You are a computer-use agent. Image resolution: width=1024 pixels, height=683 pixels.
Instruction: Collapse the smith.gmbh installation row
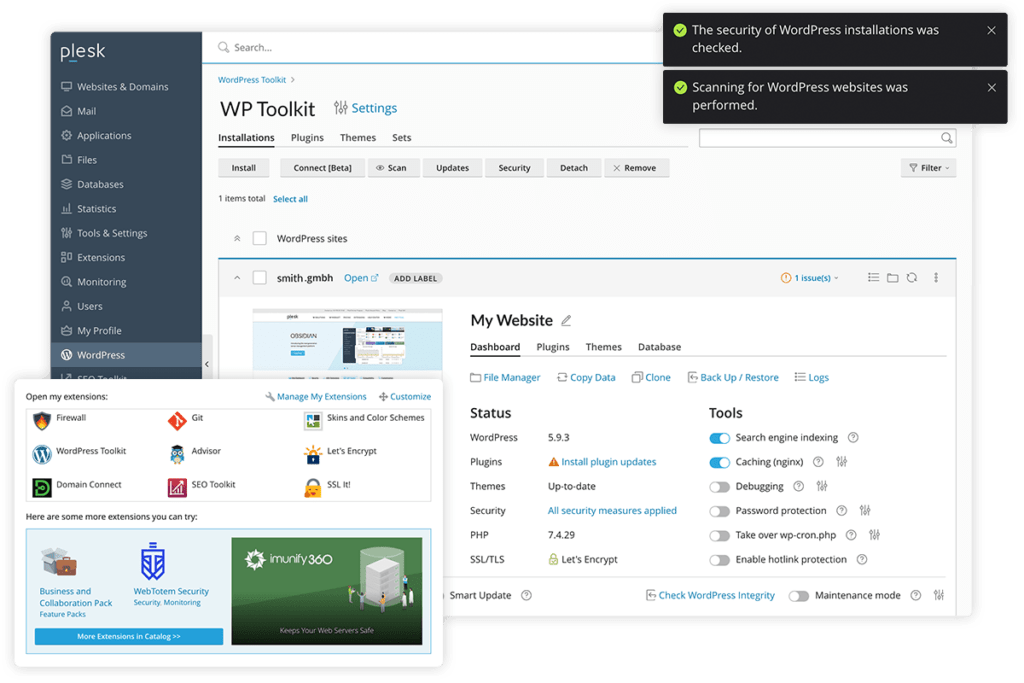coord(237,278)
